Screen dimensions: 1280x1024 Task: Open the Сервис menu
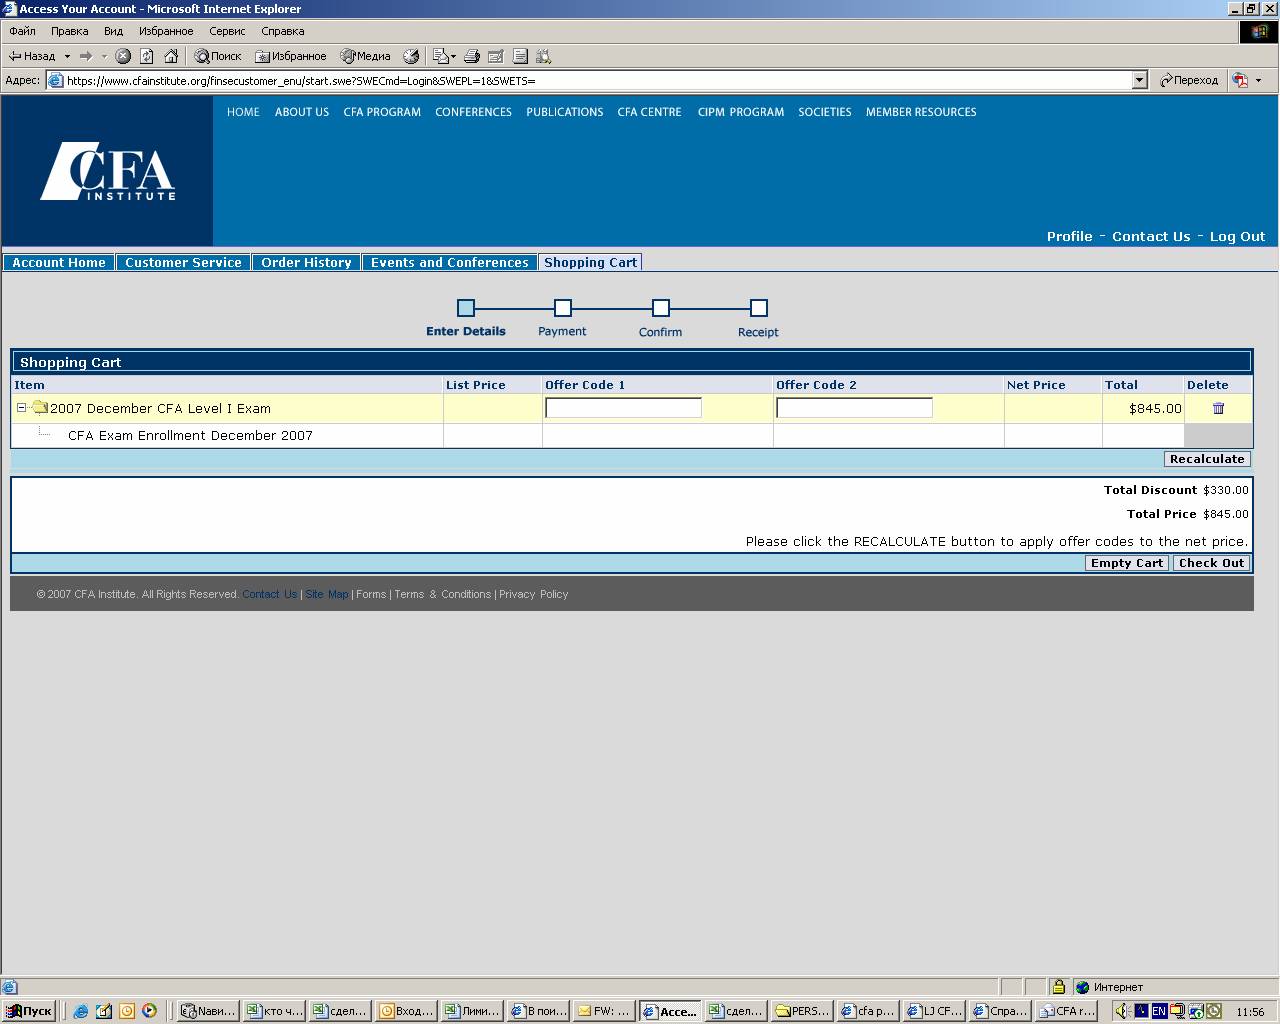tap(227, 31)
